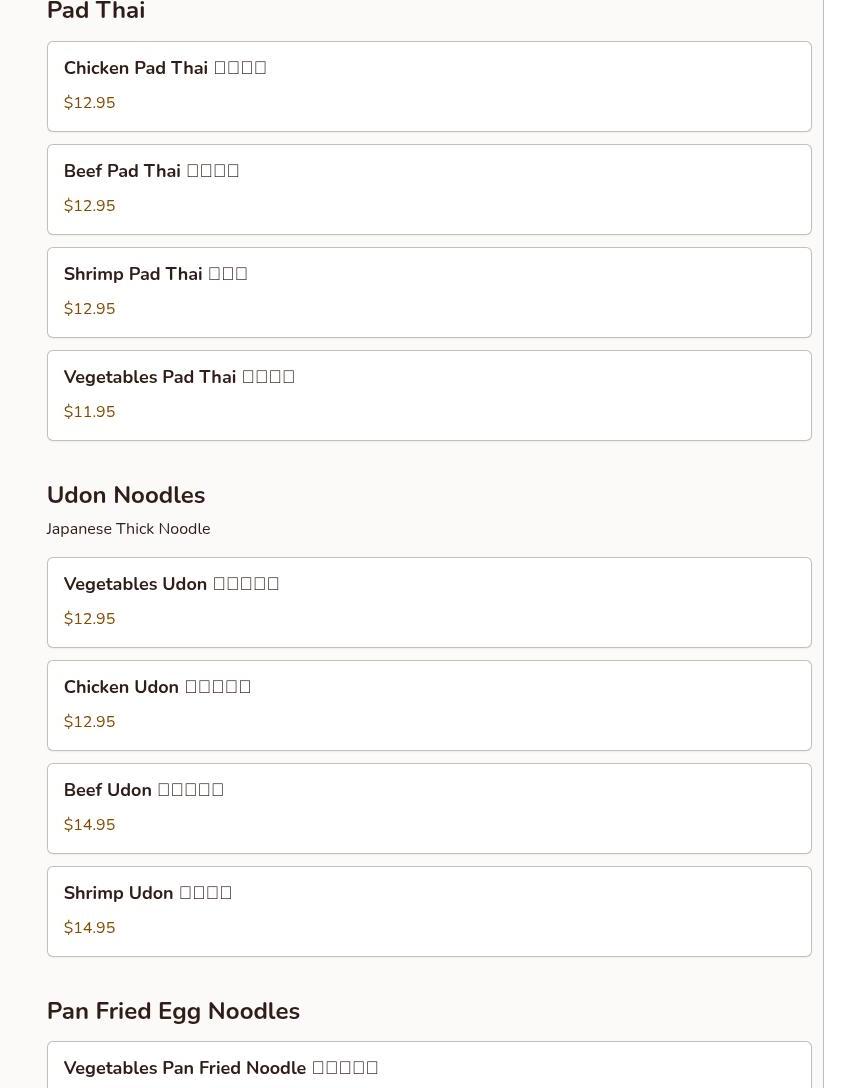This screenshot has height=1088, width=844.
Task: Click the $14.95 price under Beef Udon
Action: click(89, 825)
